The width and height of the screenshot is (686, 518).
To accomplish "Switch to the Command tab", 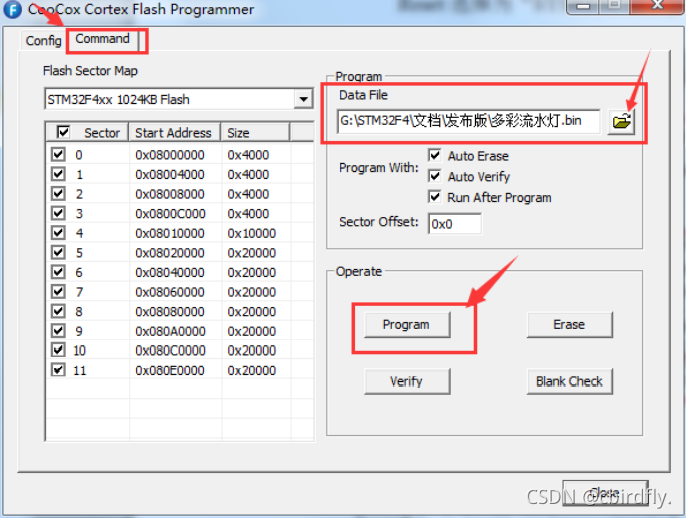I will tap(102, 39).
